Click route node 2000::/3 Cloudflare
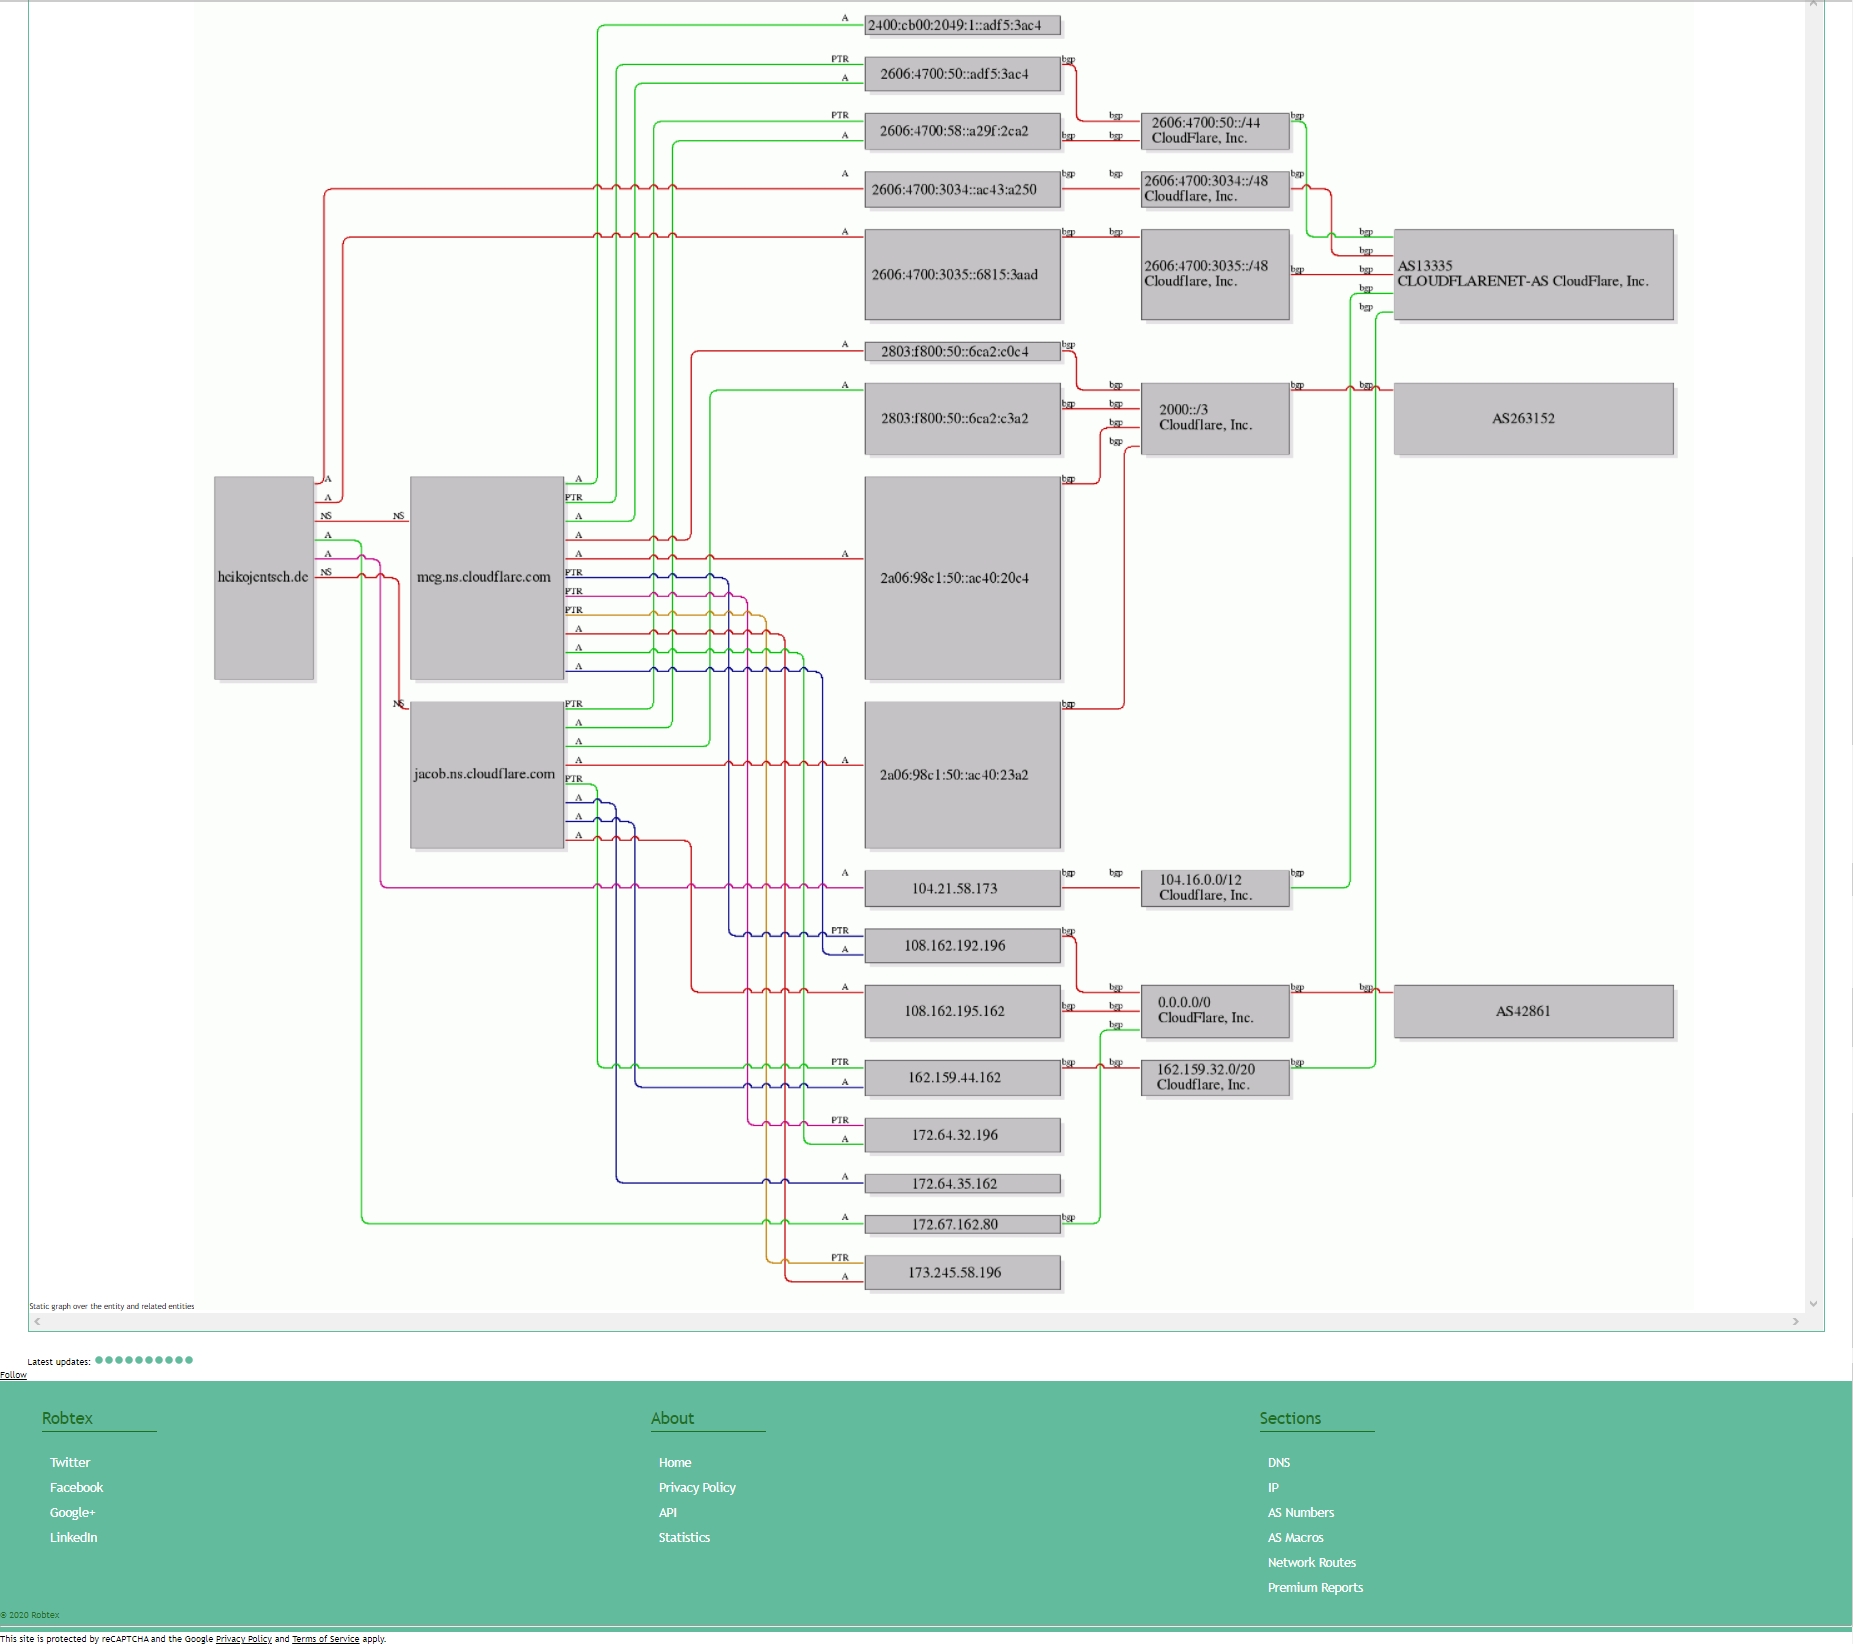Screen dimensions: 1853x1644 pyautogui.click(x=1215, y=419)
